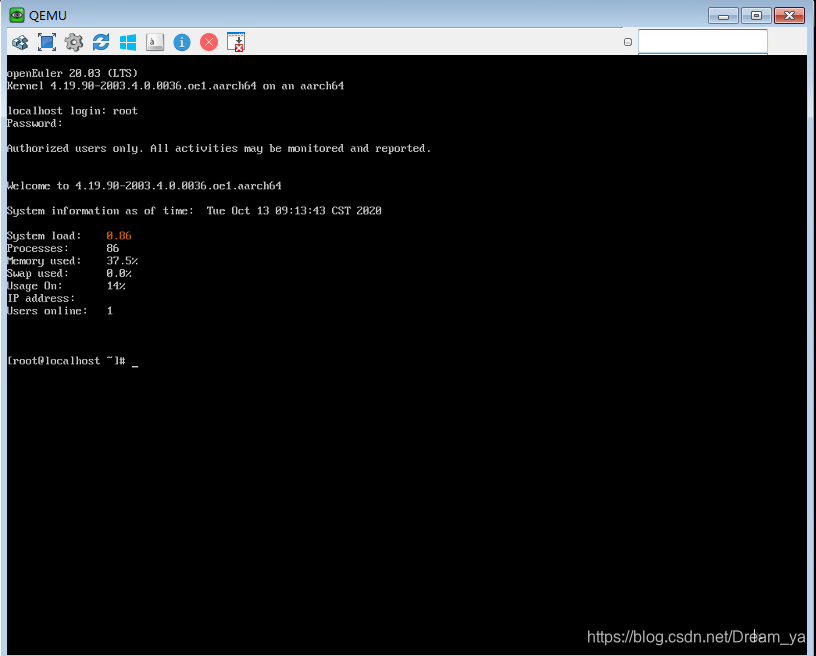This screenshot has width=816, height=656.
Task: Open the settings gear icon
Action: point(74,42)
